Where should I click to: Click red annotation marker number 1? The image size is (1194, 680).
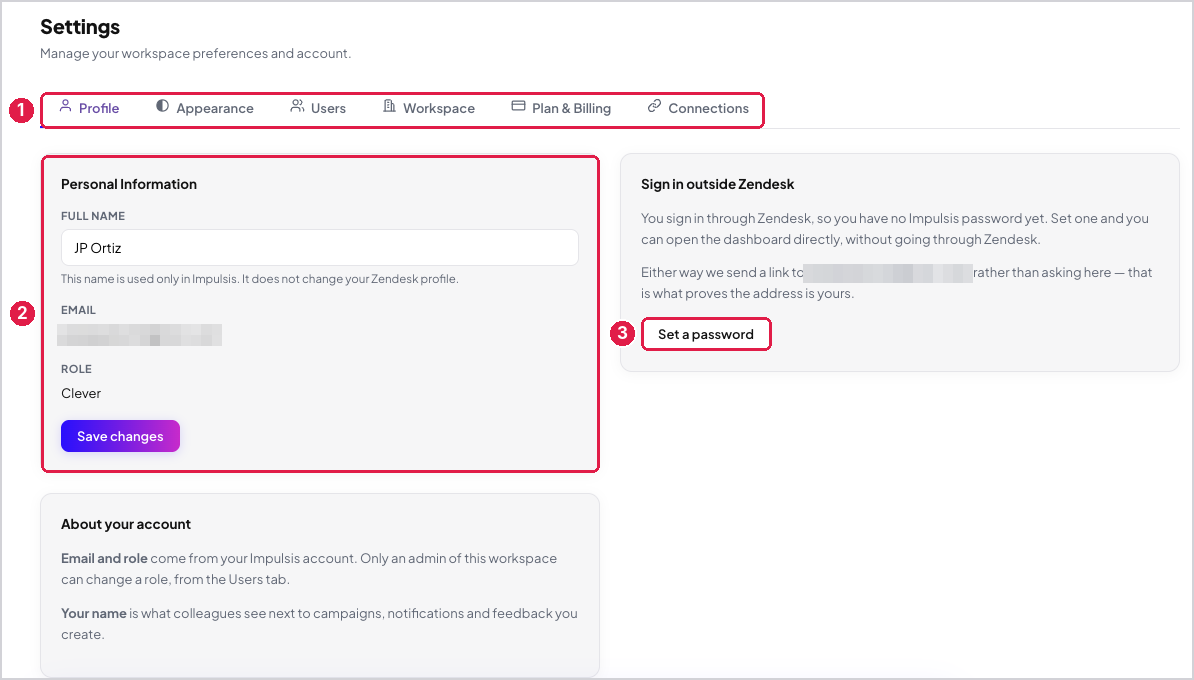point(21,110)
